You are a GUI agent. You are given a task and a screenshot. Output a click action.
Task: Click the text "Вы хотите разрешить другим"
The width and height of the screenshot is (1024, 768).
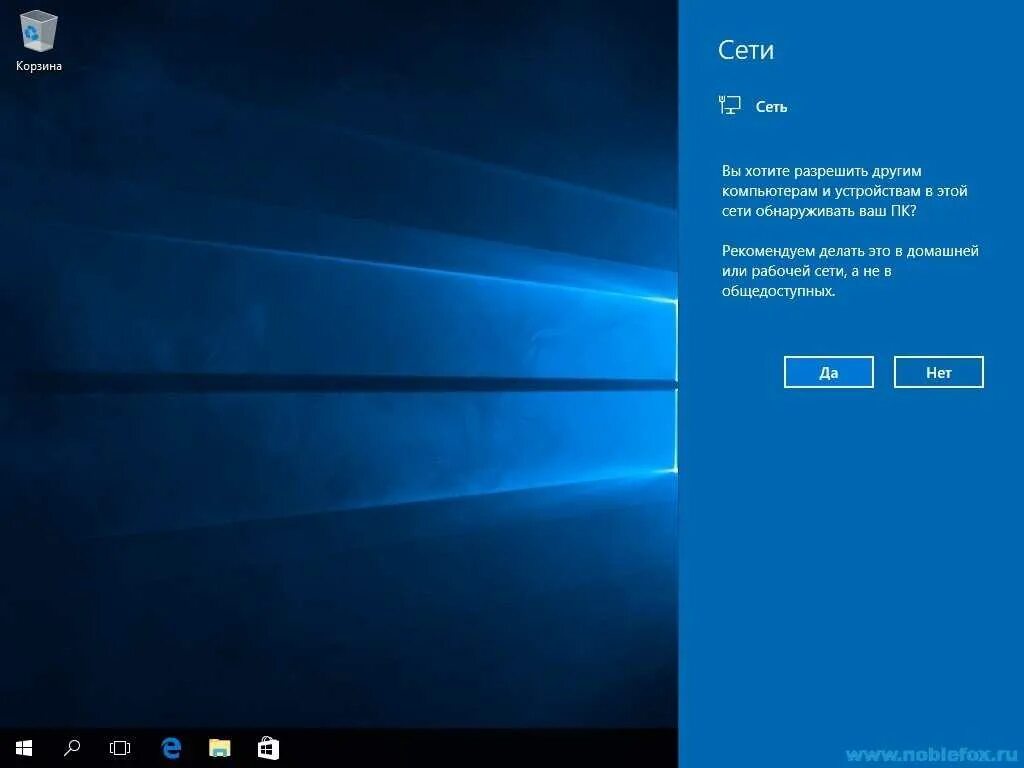point(822,171)
